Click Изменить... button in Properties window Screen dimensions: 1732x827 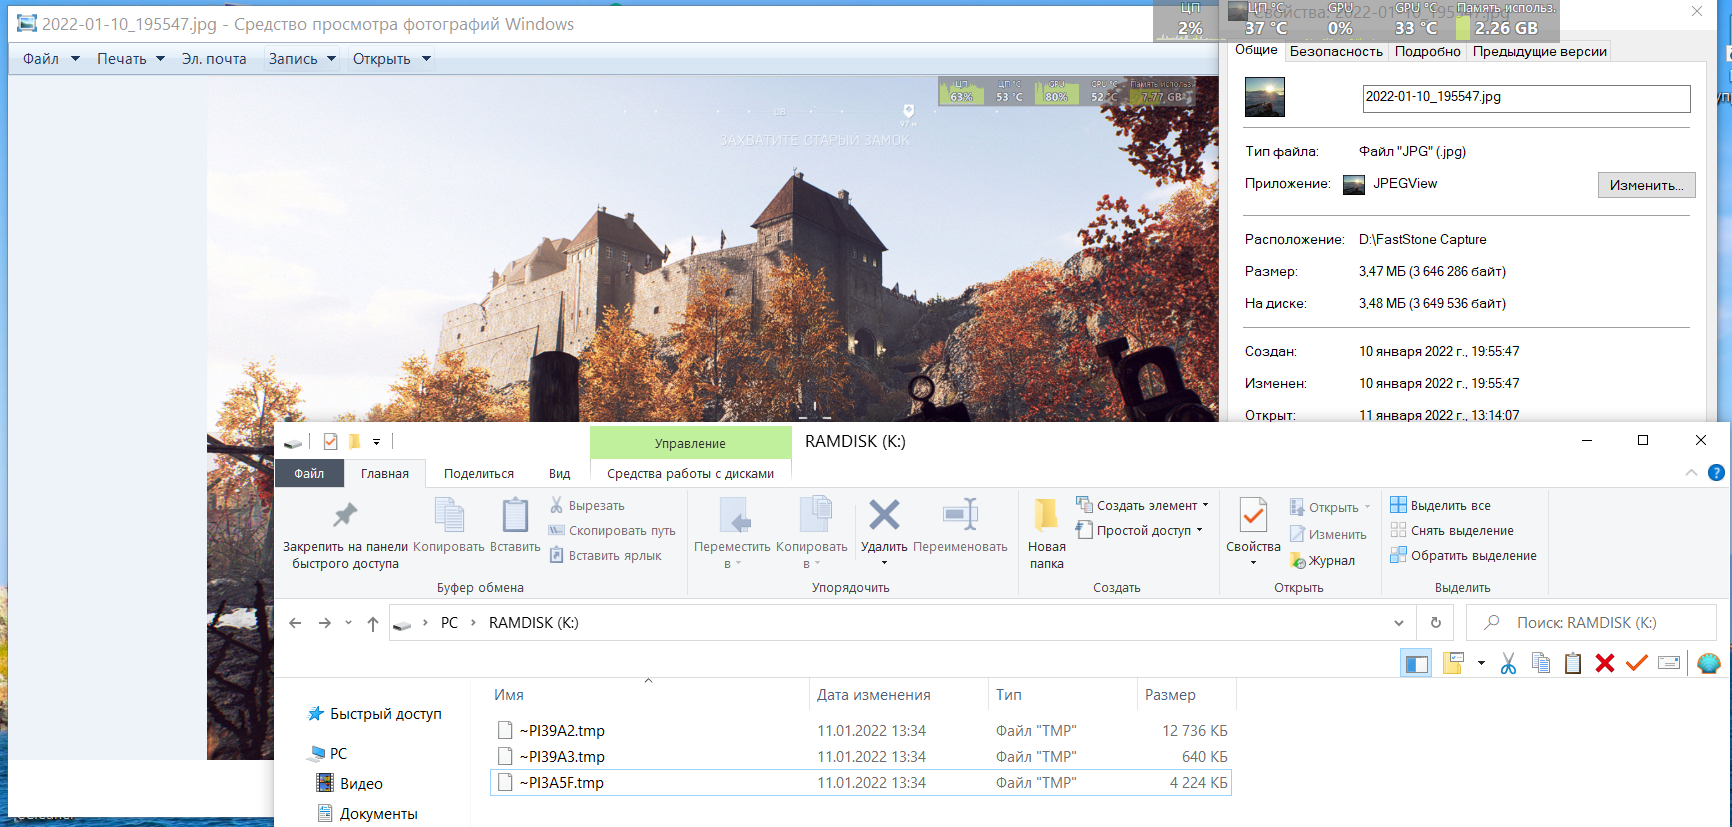1646,185
